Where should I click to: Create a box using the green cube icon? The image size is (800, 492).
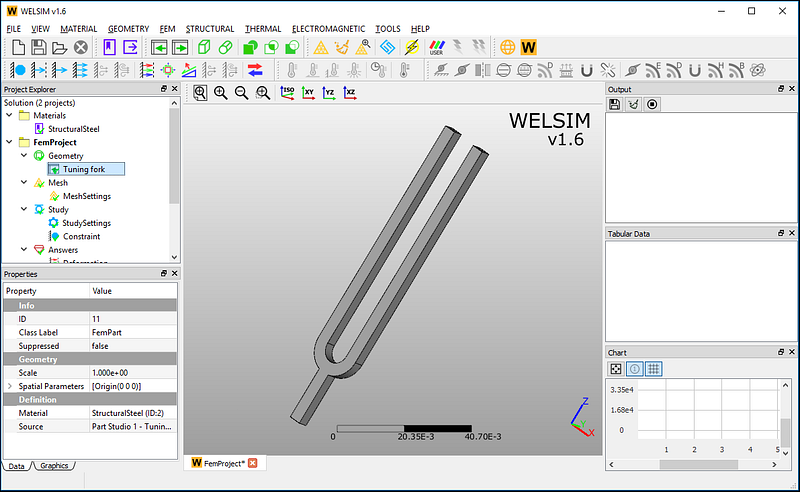tap(204, 47)
